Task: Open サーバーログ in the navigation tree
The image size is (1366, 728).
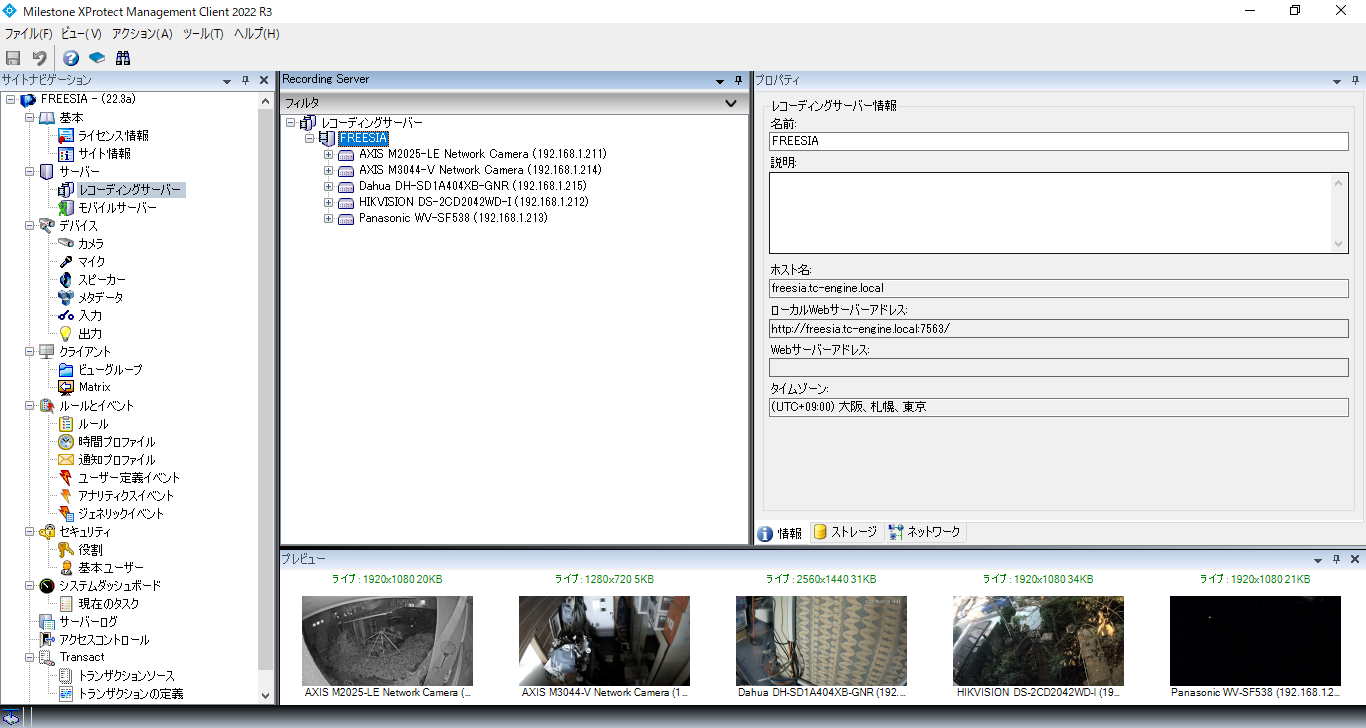Action: point(88,622)
